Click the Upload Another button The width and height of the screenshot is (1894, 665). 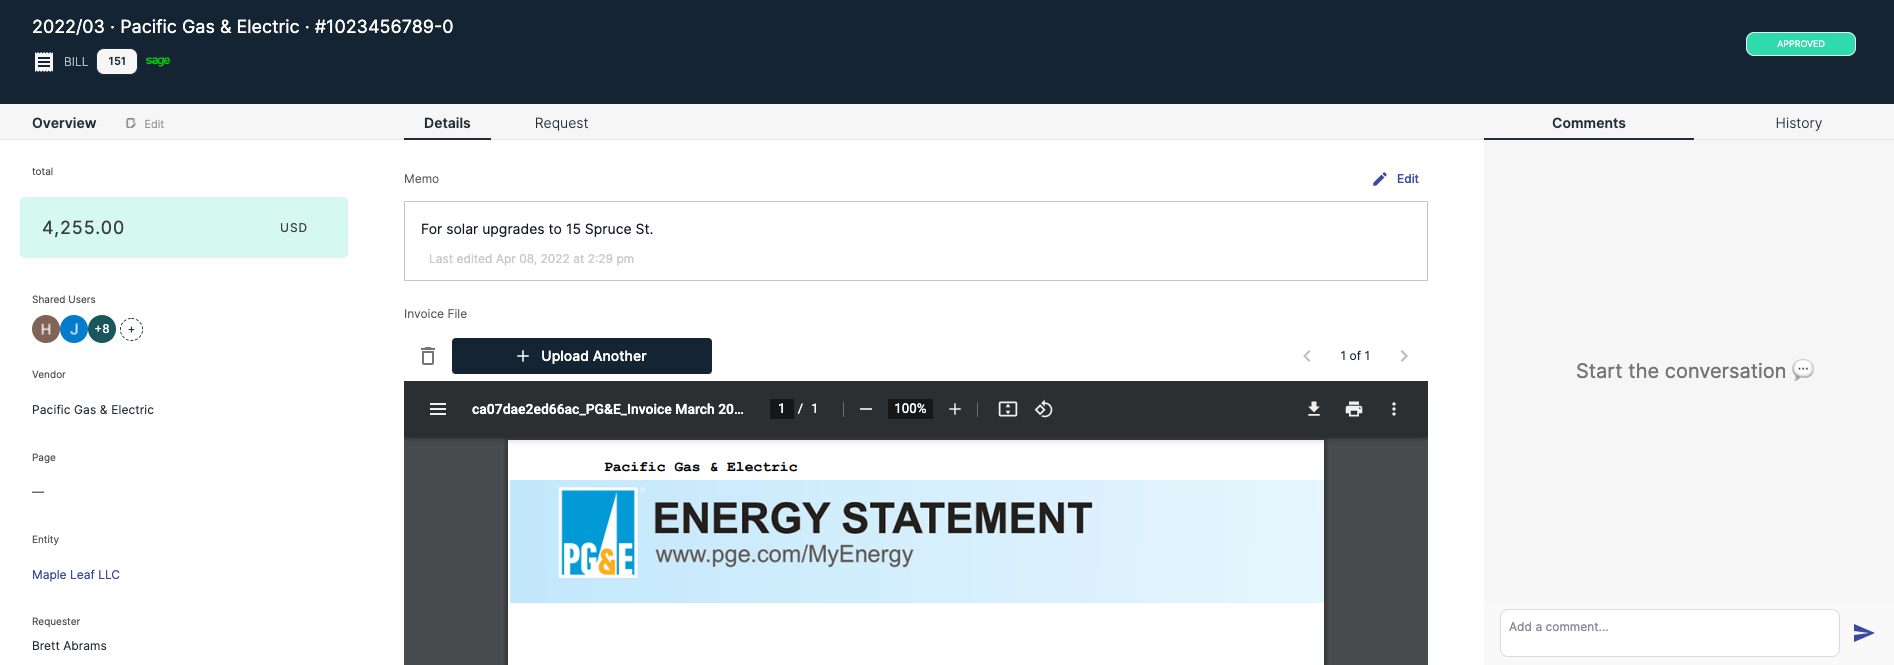click(x=582, y=356)
